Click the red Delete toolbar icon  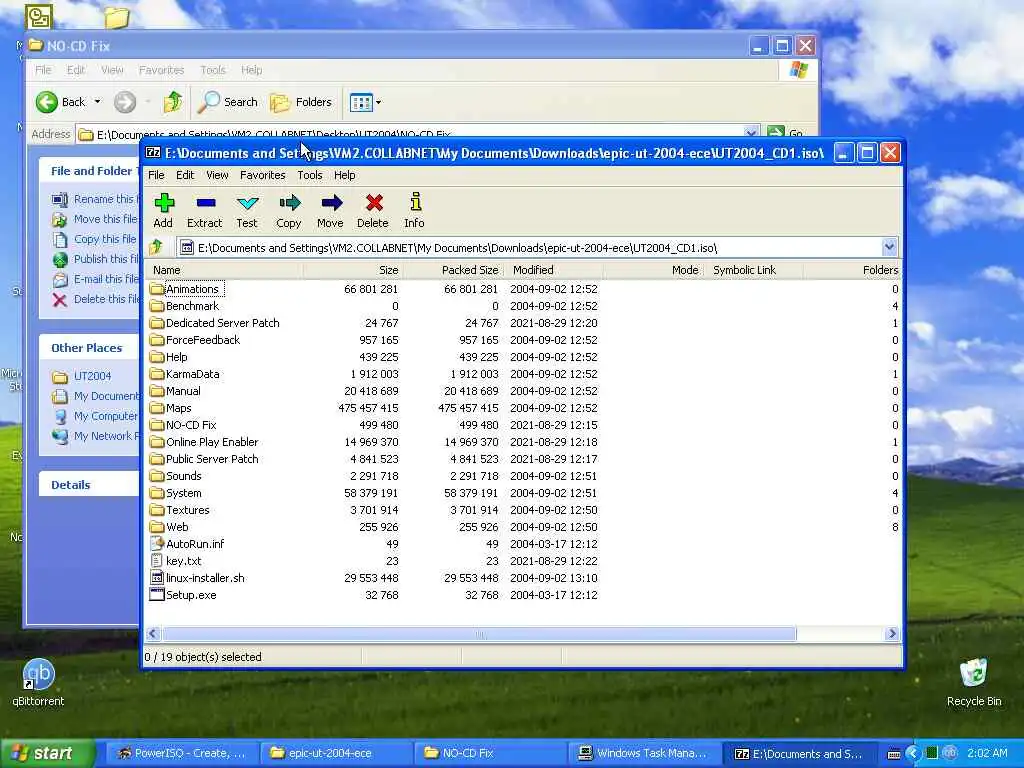point(373,210)
